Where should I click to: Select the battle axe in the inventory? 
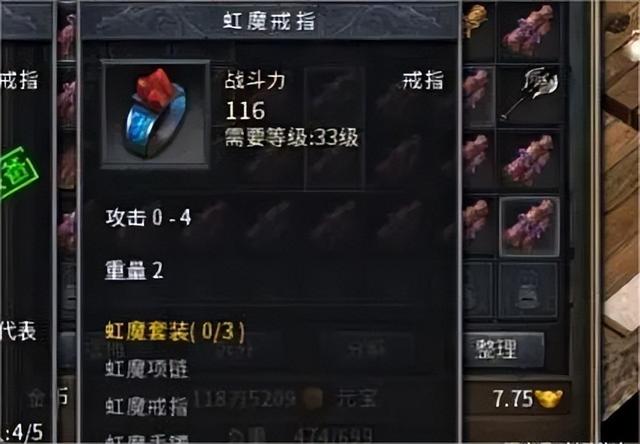(529, 93)
